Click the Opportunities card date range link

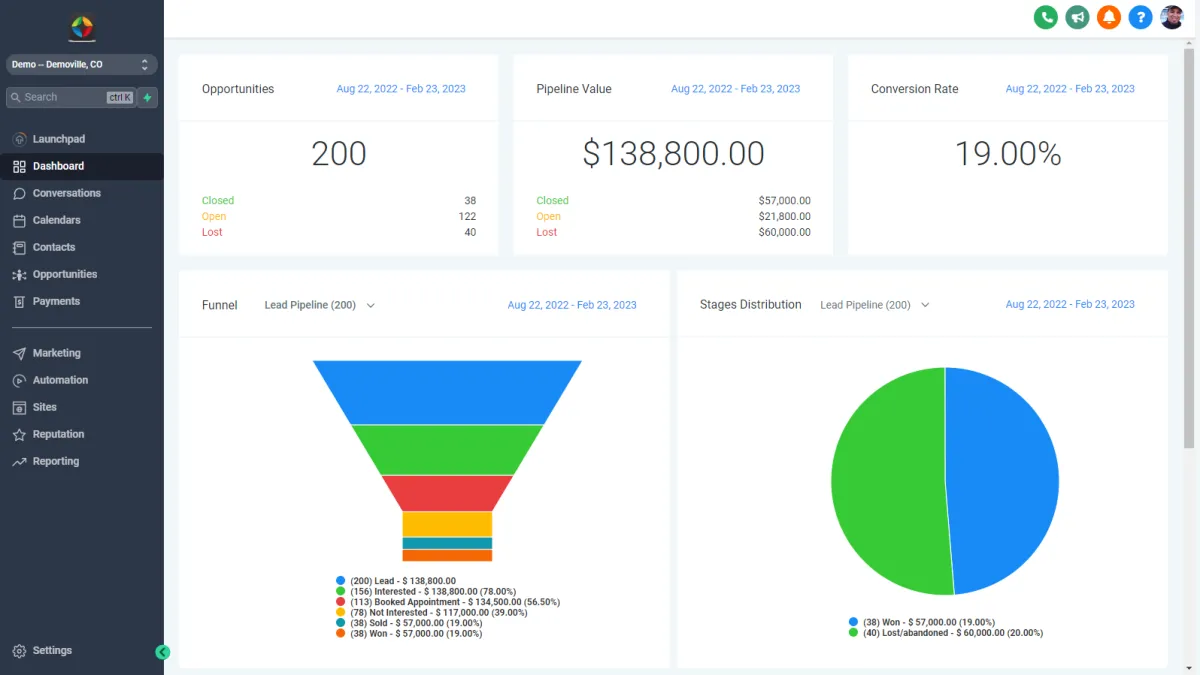[x=401, y=89]
